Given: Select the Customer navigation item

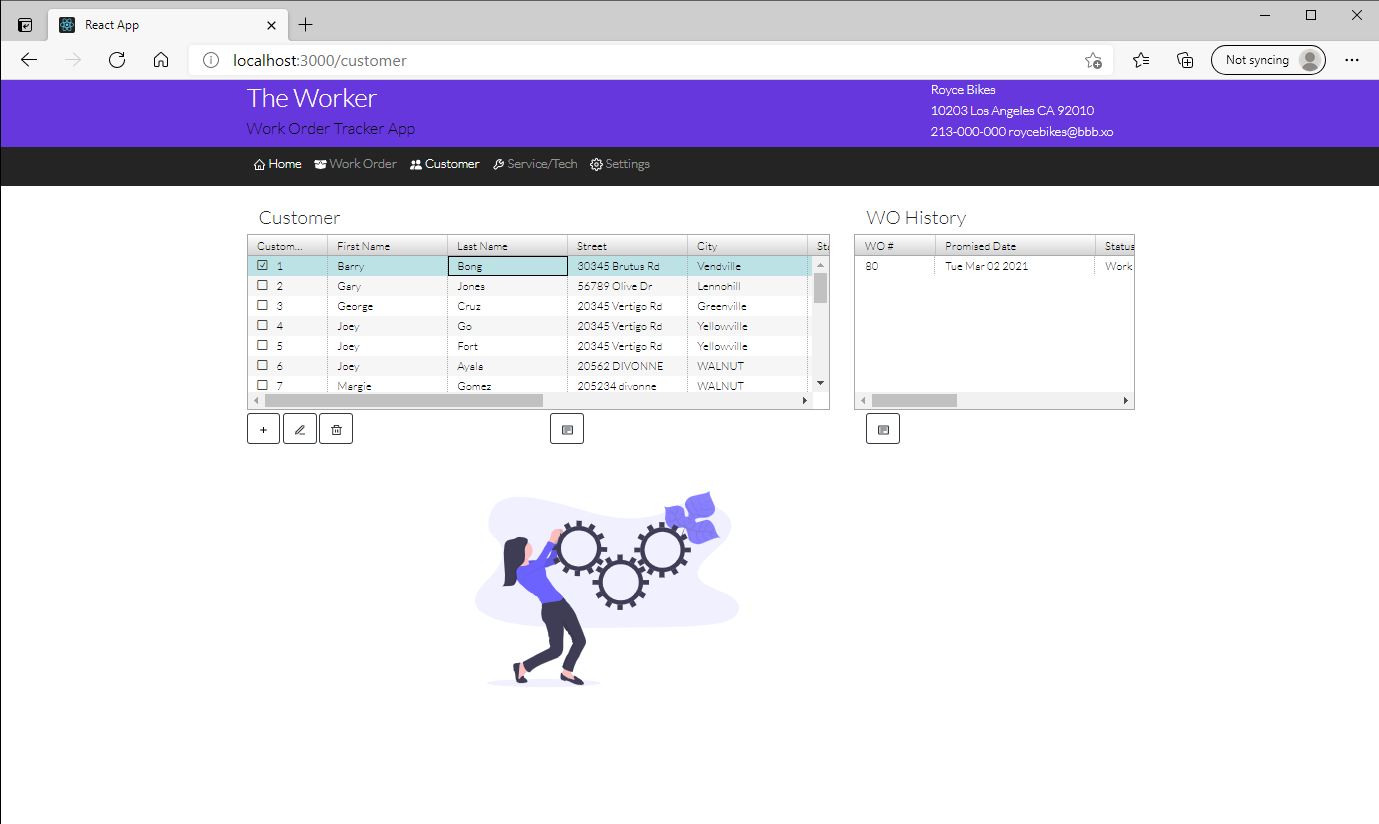Looking at the screenshot, I should 445,164.
